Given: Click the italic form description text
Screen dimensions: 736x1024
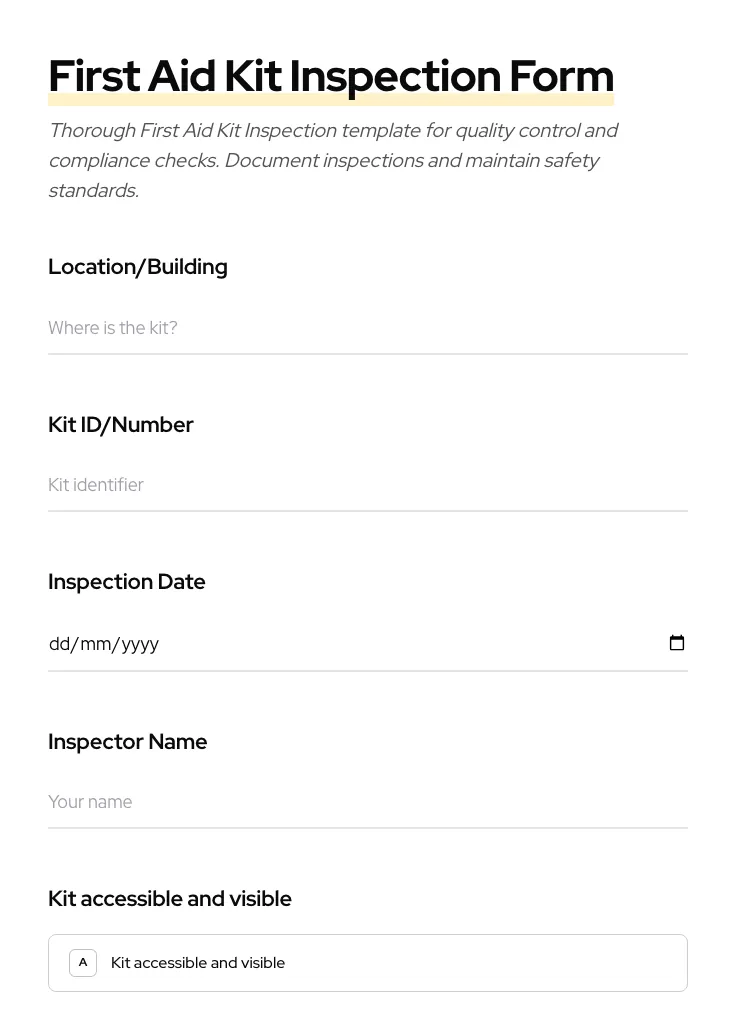Looking at the screenshot, I should click(x=334, y=160).
